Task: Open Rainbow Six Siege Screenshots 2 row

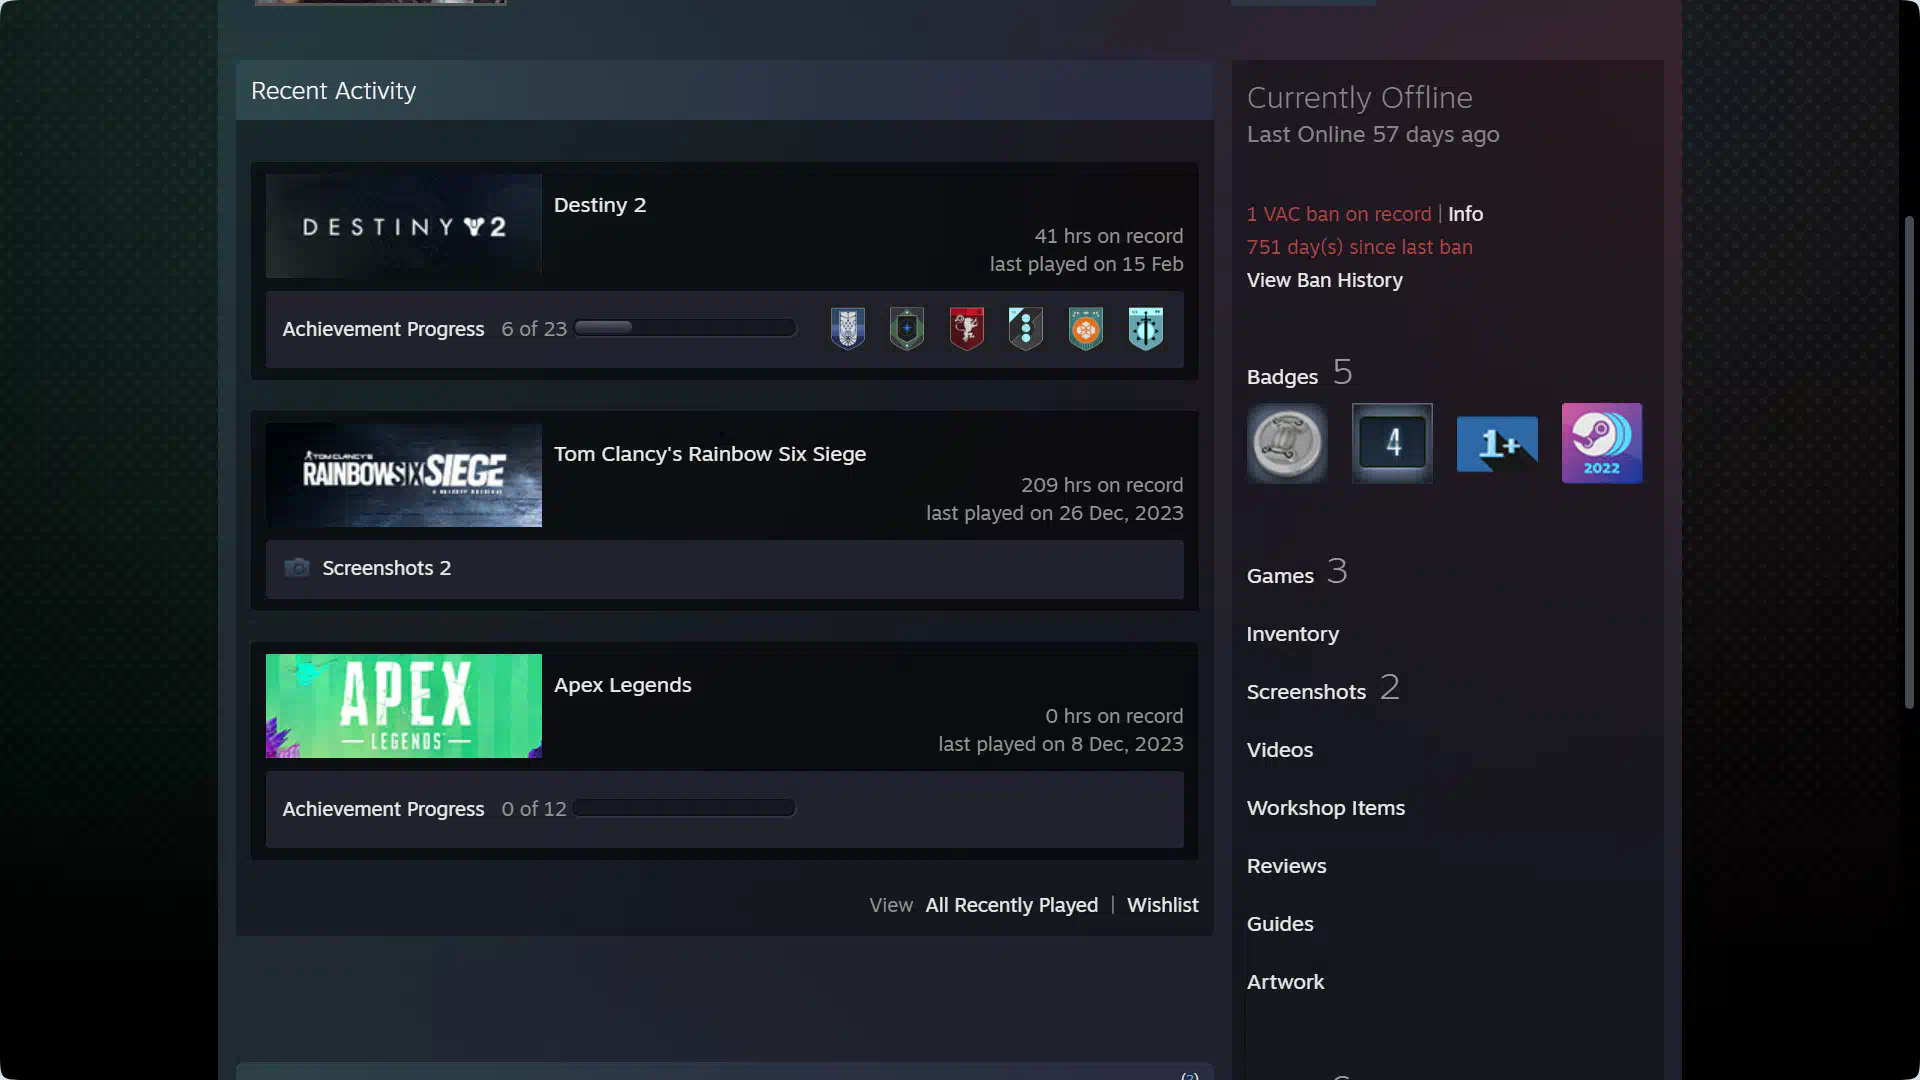Action: click(725, 569)
